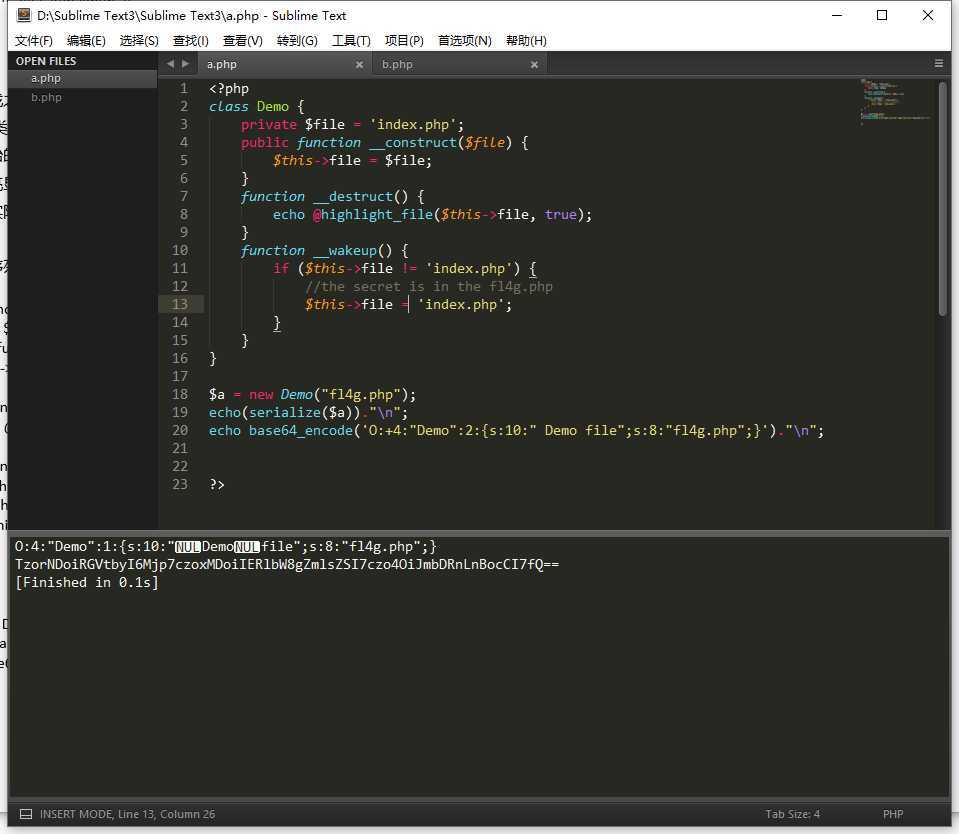Viewport: 959px width, 834px height.
Task: Open the 工具(T) menu
Action: [351, 40]
